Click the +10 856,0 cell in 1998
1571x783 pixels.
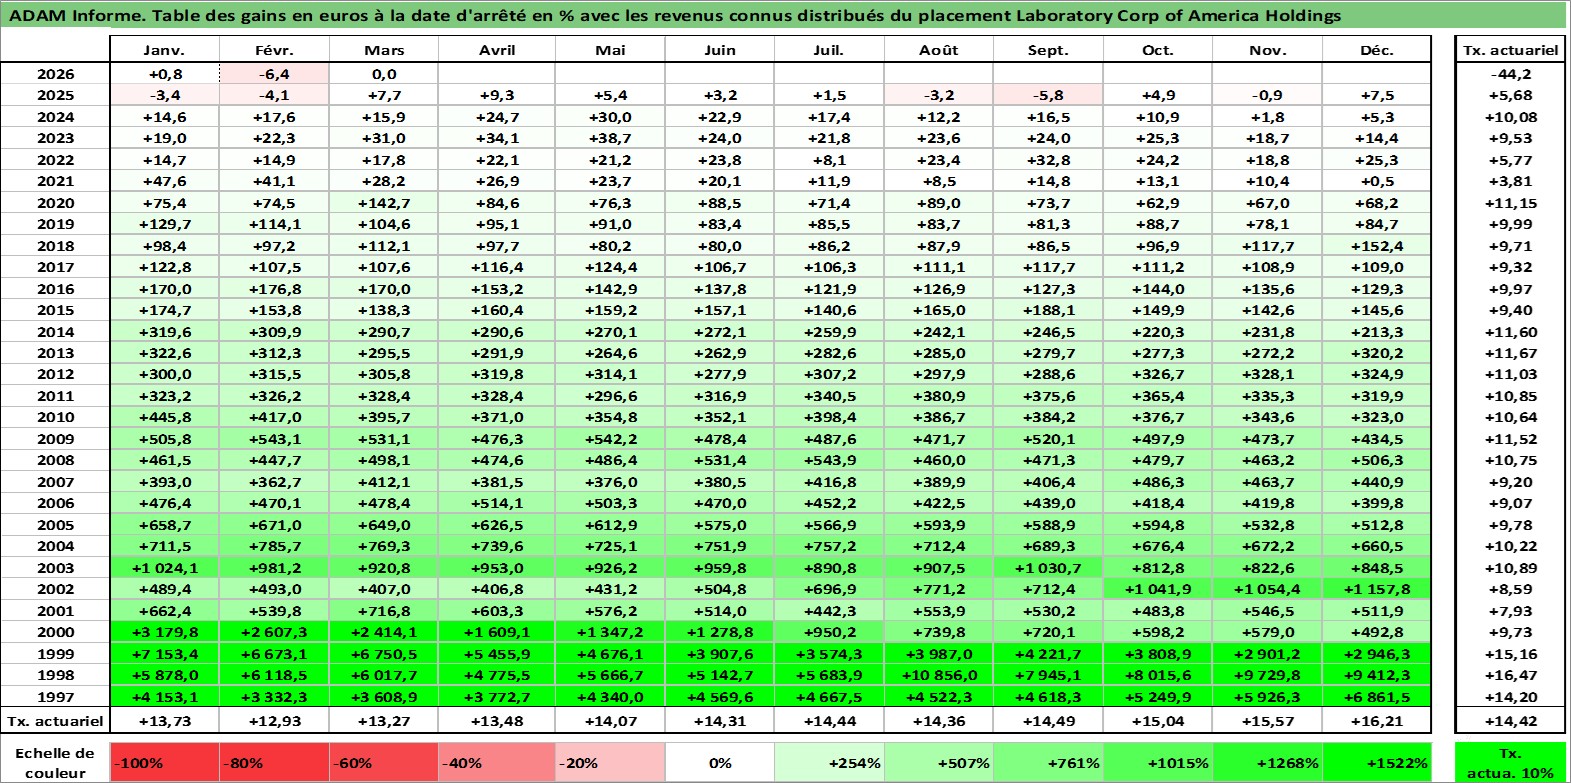point(939,675)
